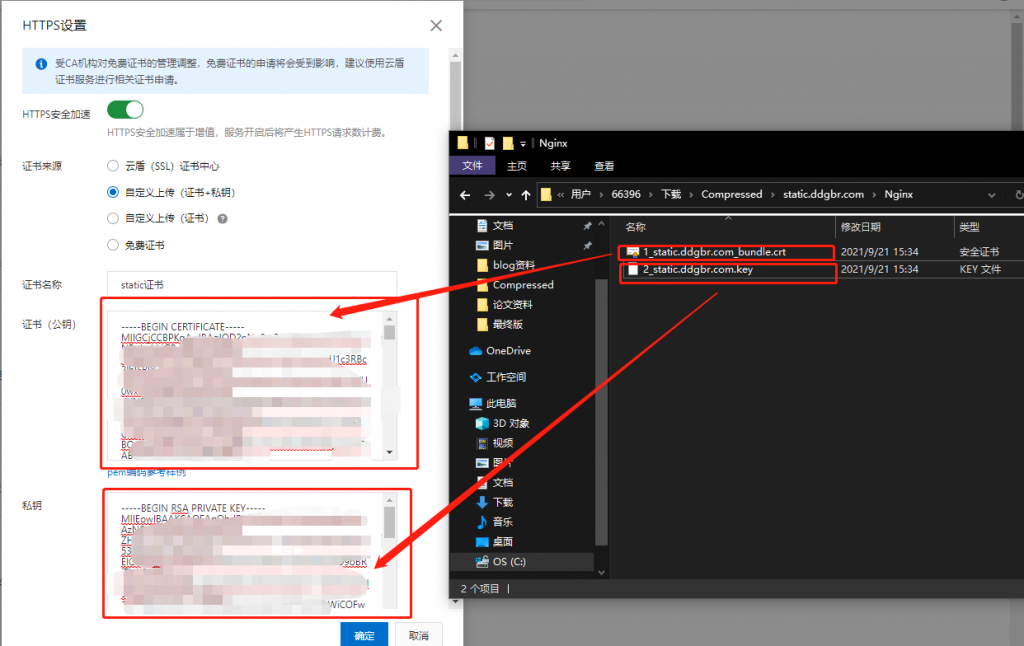Close the HTTPS设置 dialog
1024x646 pixels.
point(436,25)
